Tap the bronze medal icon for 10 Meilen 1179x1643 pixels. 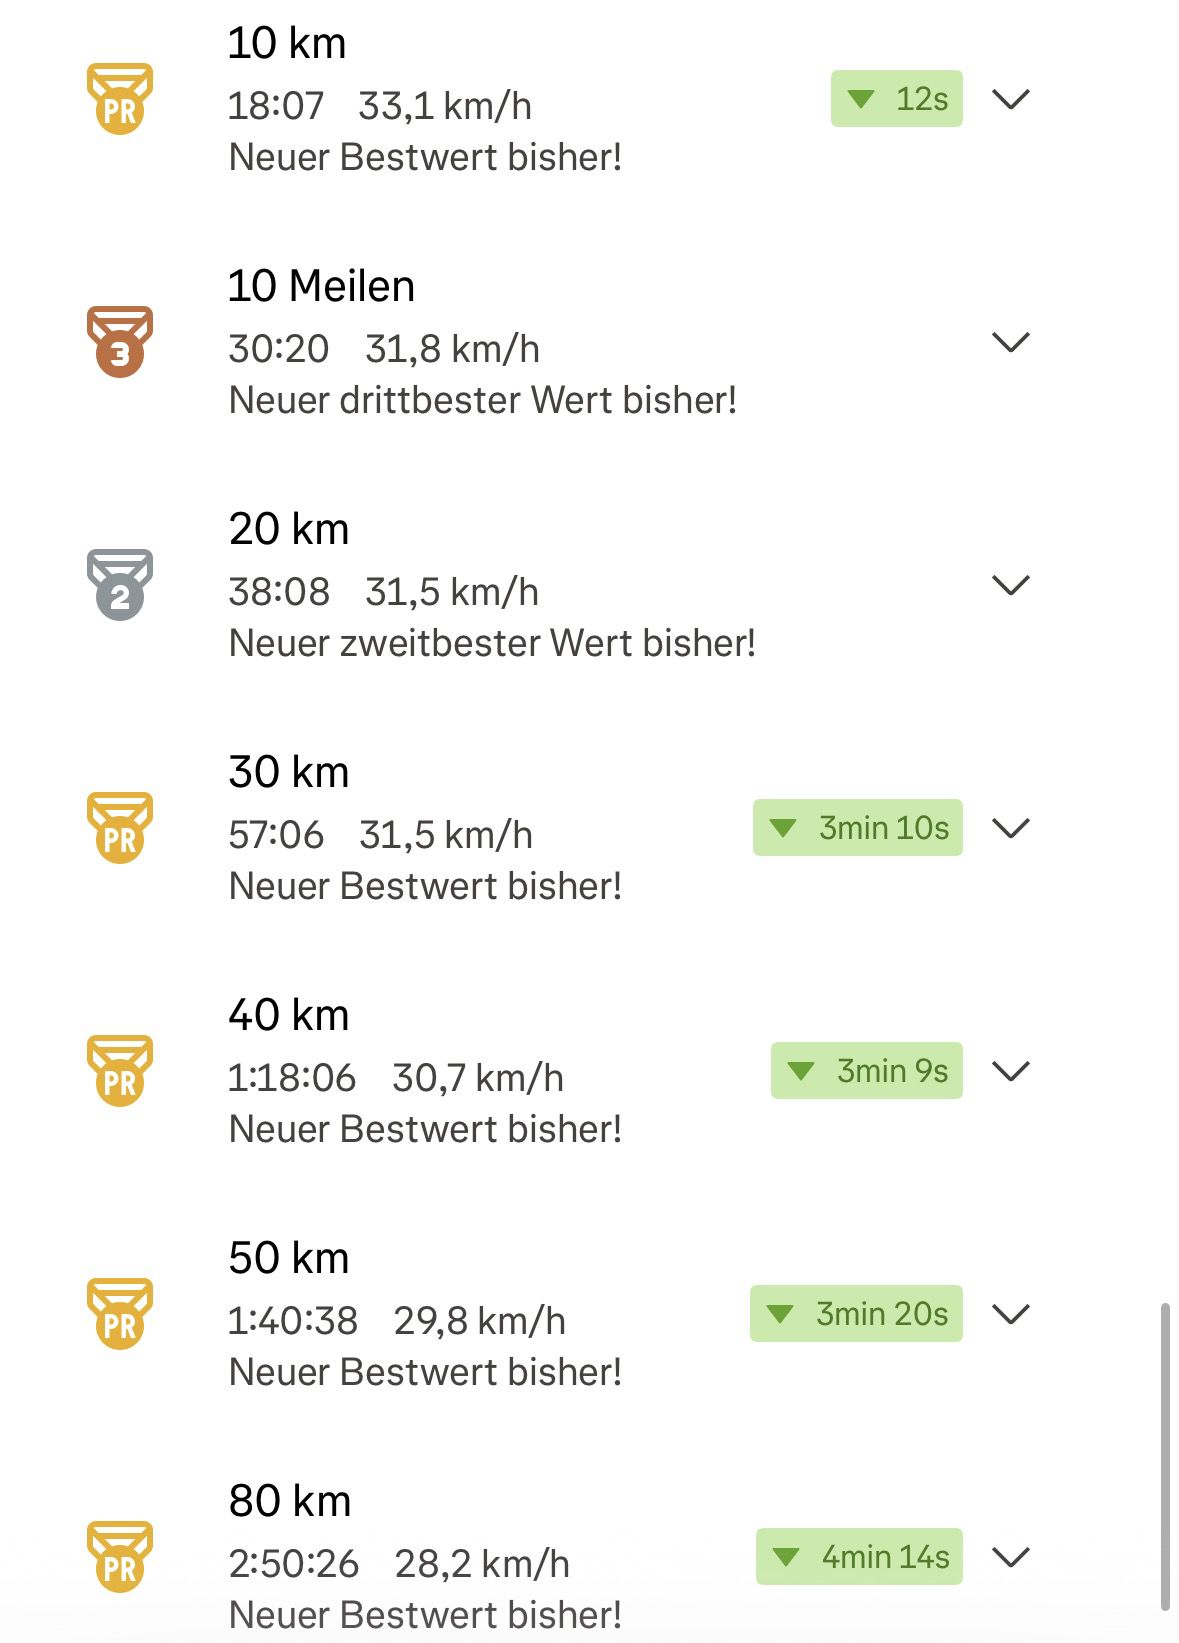pyautogui.click(x=120, y=342)
